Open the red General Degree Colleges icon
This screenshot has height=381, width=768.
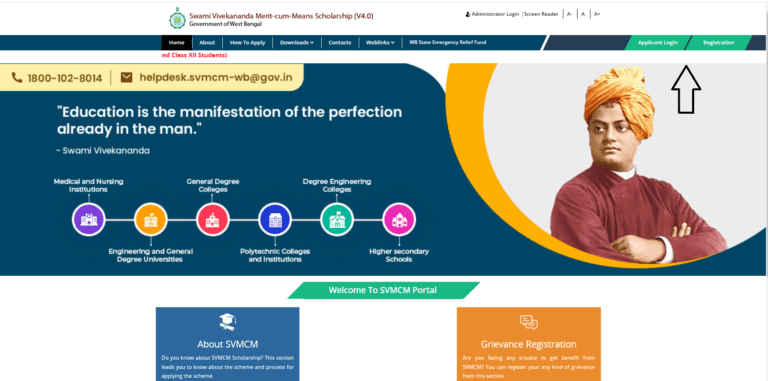(x=213, y=219)
